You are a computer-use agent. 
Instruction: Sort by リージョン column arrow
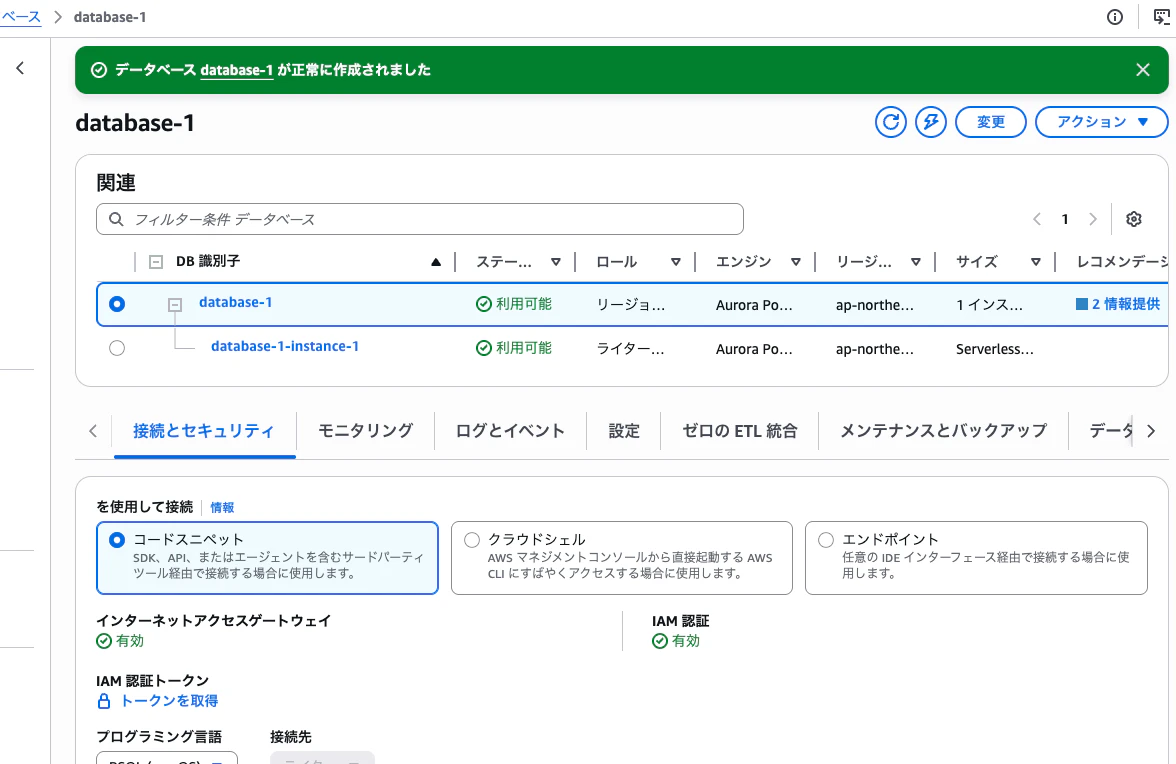(x=916, y=262)
